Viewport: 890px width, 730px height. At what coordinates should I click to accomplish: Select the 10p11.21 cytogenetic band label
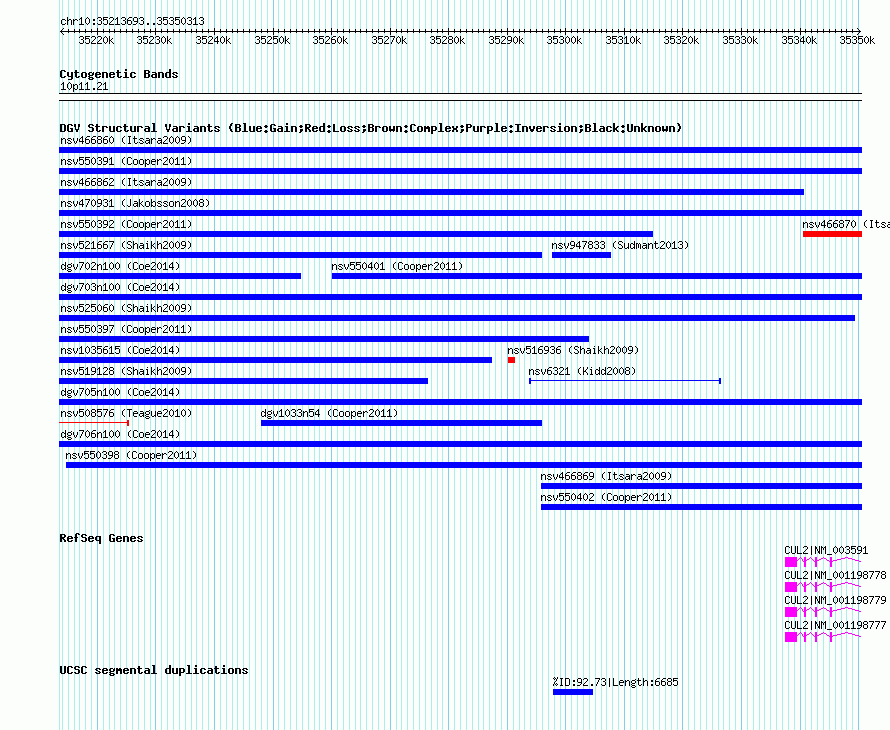[x=84, y=86]
